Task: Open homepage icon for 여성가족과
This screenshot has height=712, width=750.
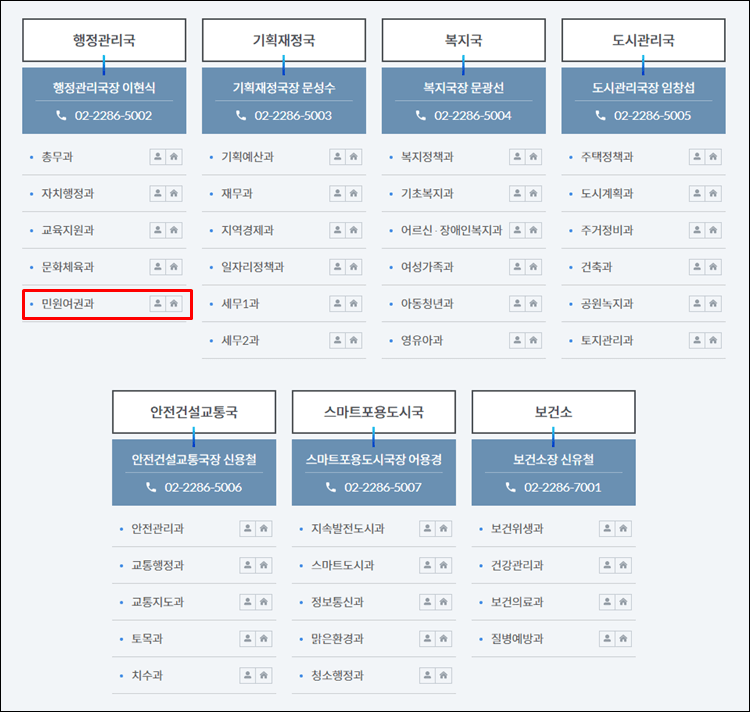Action: click(534, 267)
